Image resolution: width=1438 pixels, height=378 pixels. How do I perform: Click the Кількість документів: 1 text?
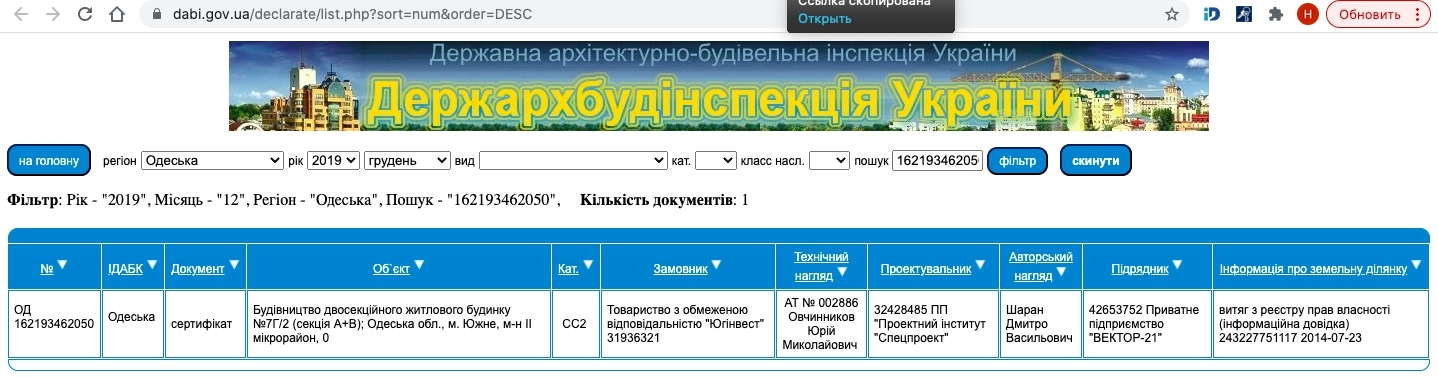click(x=664, y=200)
